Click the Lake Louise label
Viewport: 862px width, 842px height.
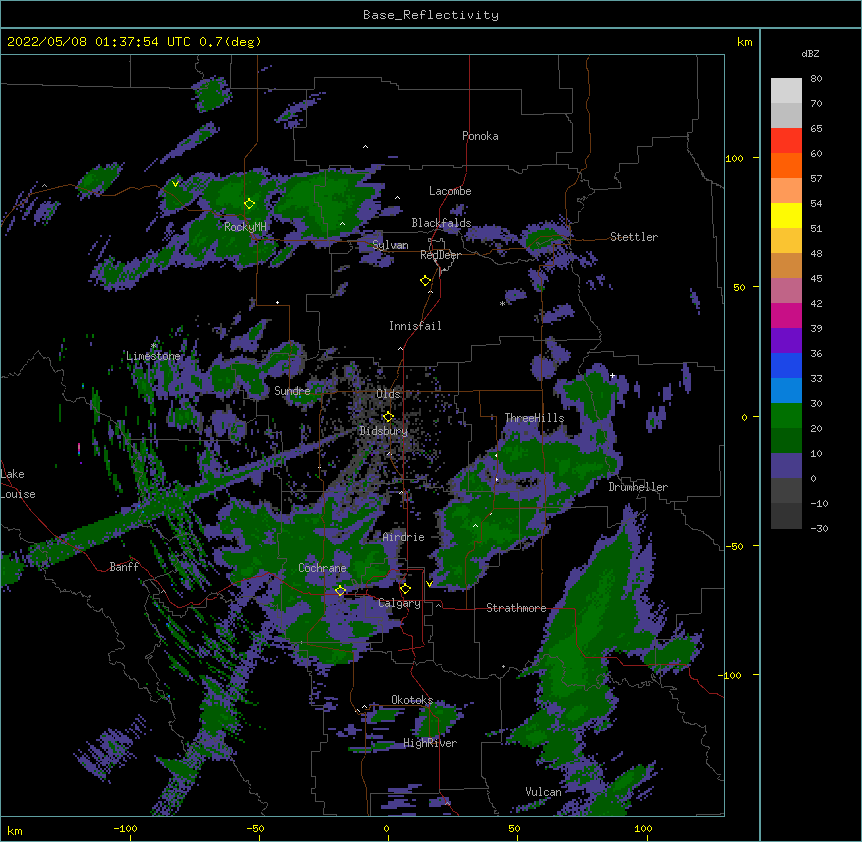(x=18, y=484)
